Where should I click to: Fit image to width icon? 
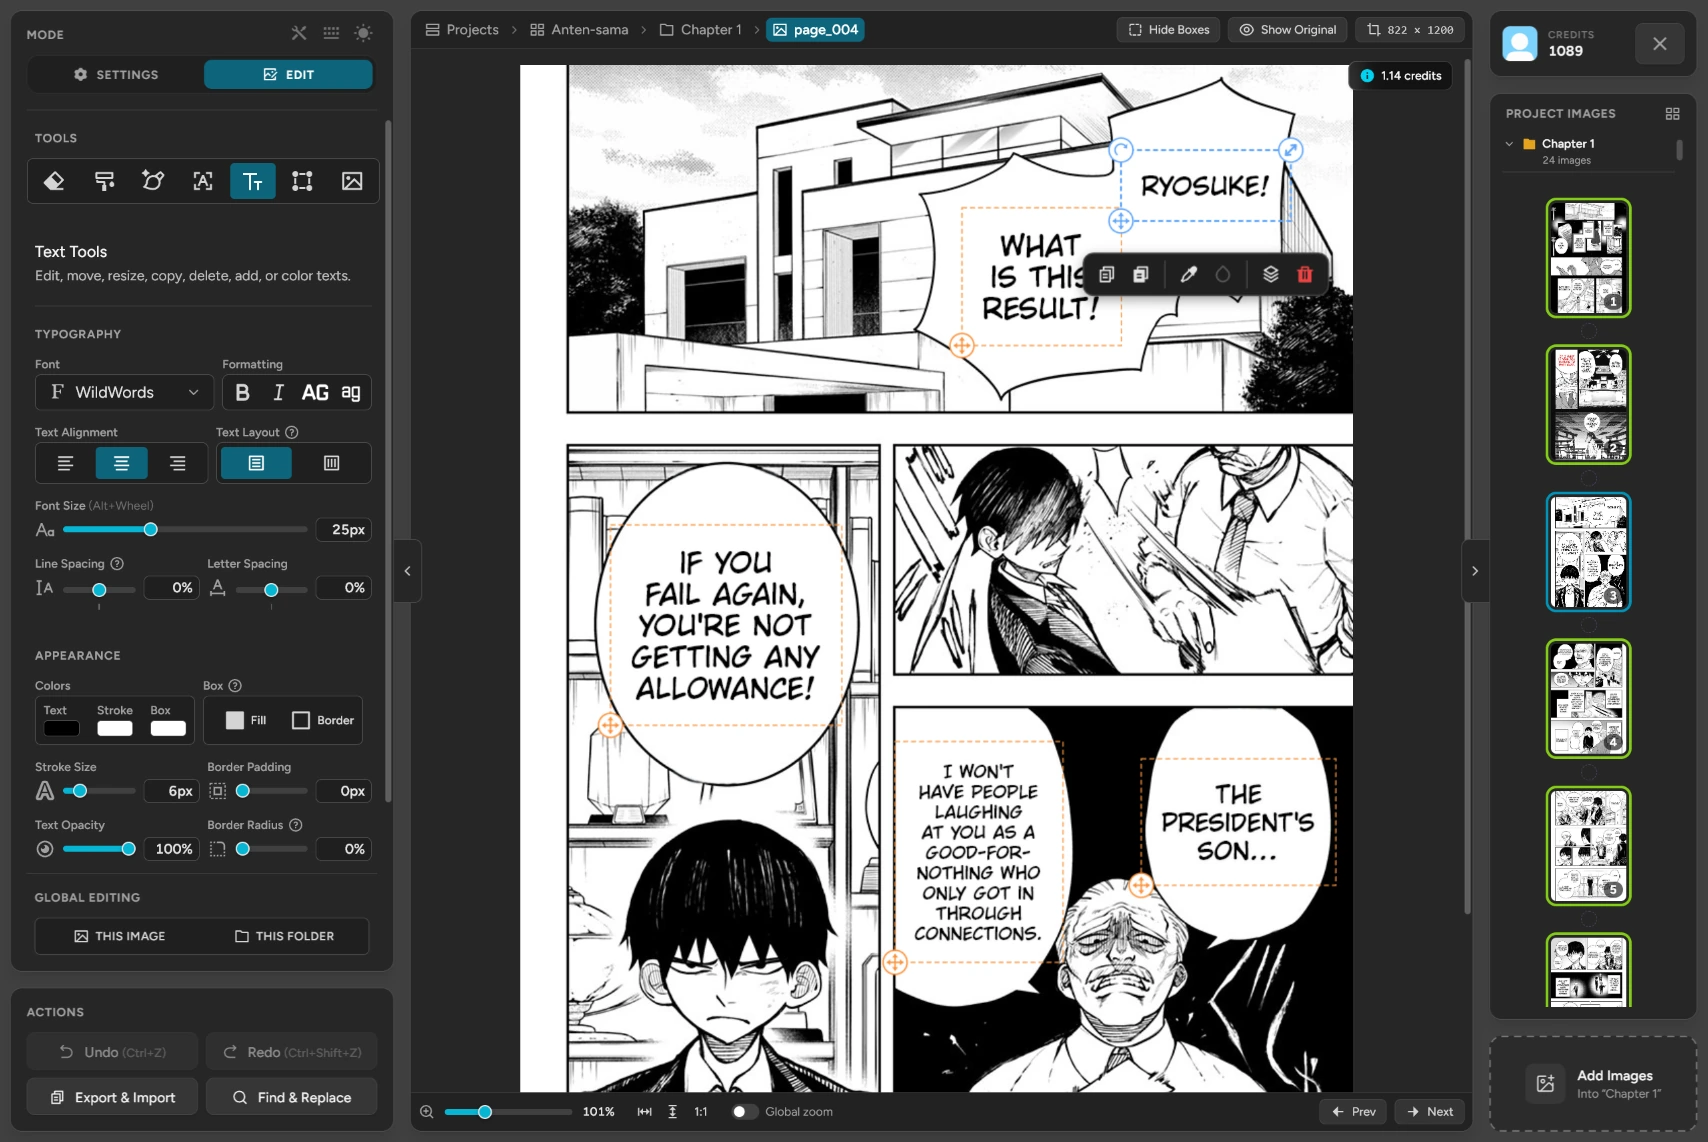pos(645,1111)
